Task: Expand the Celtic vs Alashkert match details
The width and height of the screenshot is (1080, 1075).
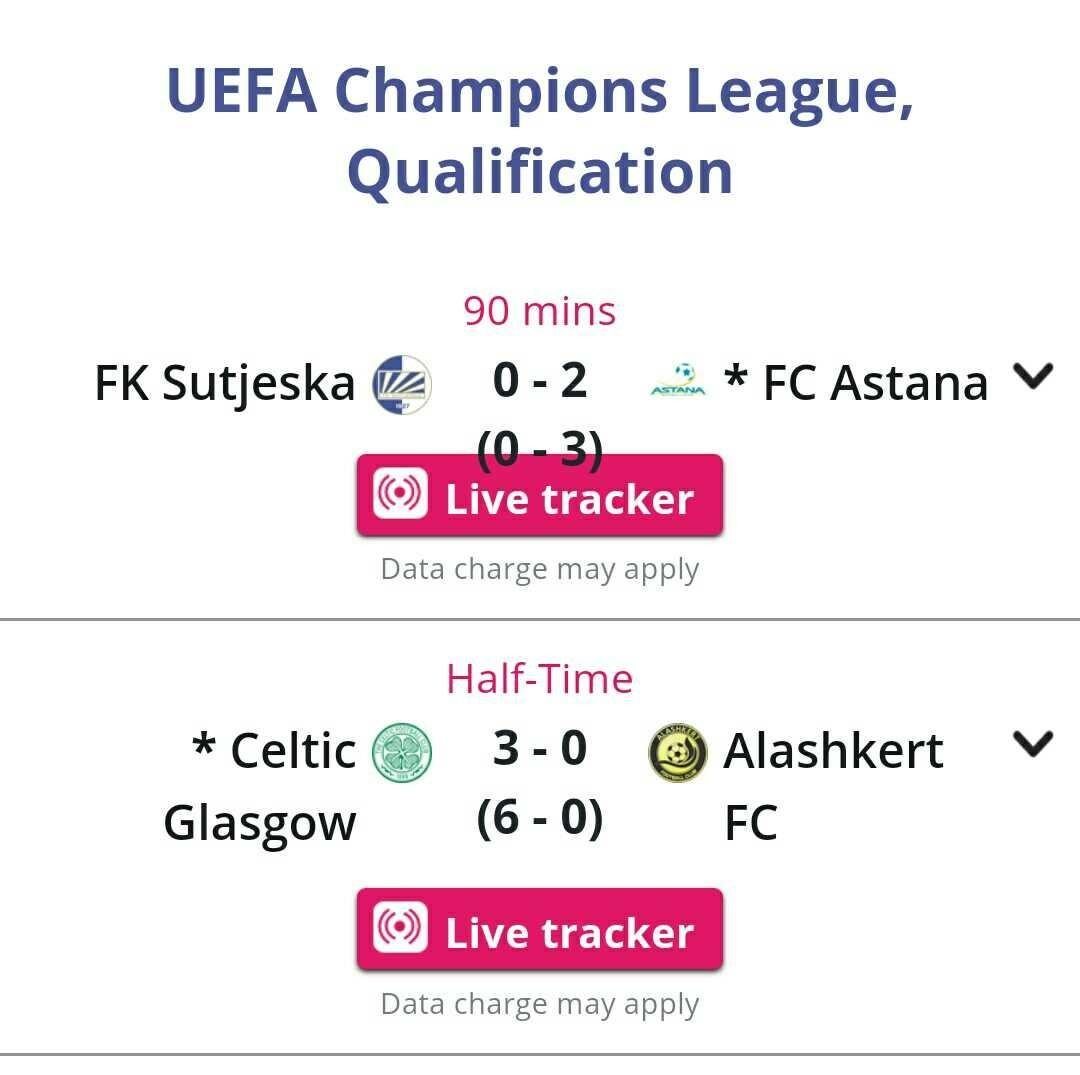Action: pyautogui.click(x=1033, y=744)
